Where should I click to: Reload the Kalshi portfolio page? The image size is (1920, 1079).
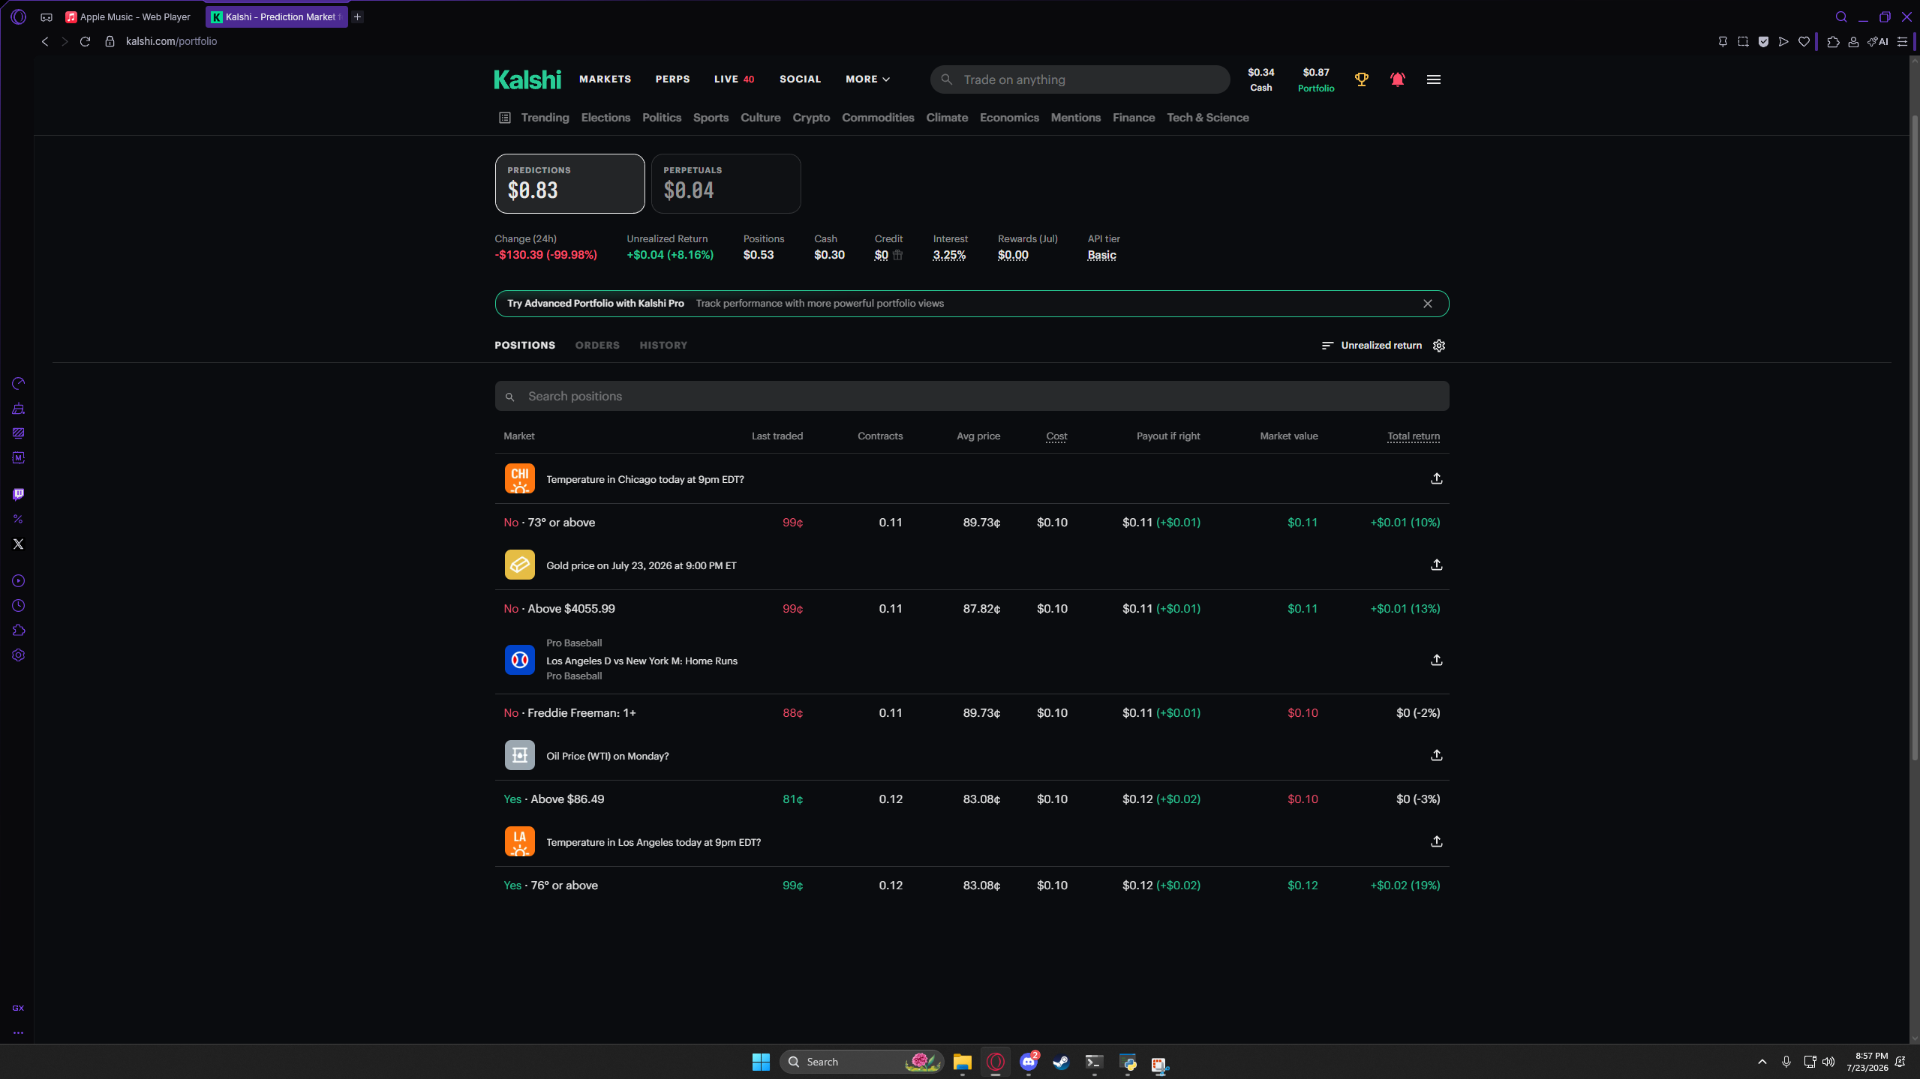click(85, 42)
